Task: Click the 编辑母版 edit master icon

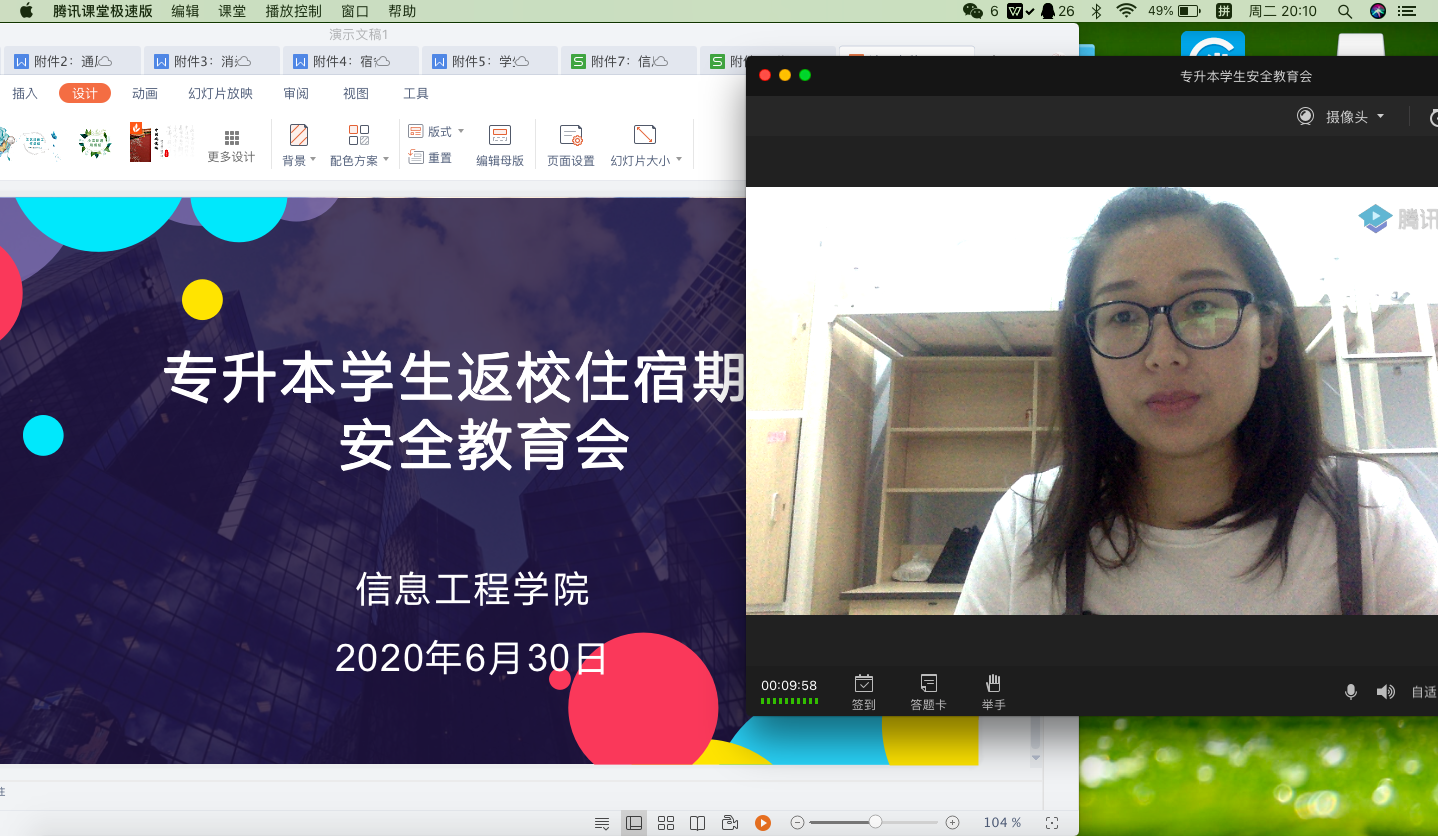Action: pos(500,136)
